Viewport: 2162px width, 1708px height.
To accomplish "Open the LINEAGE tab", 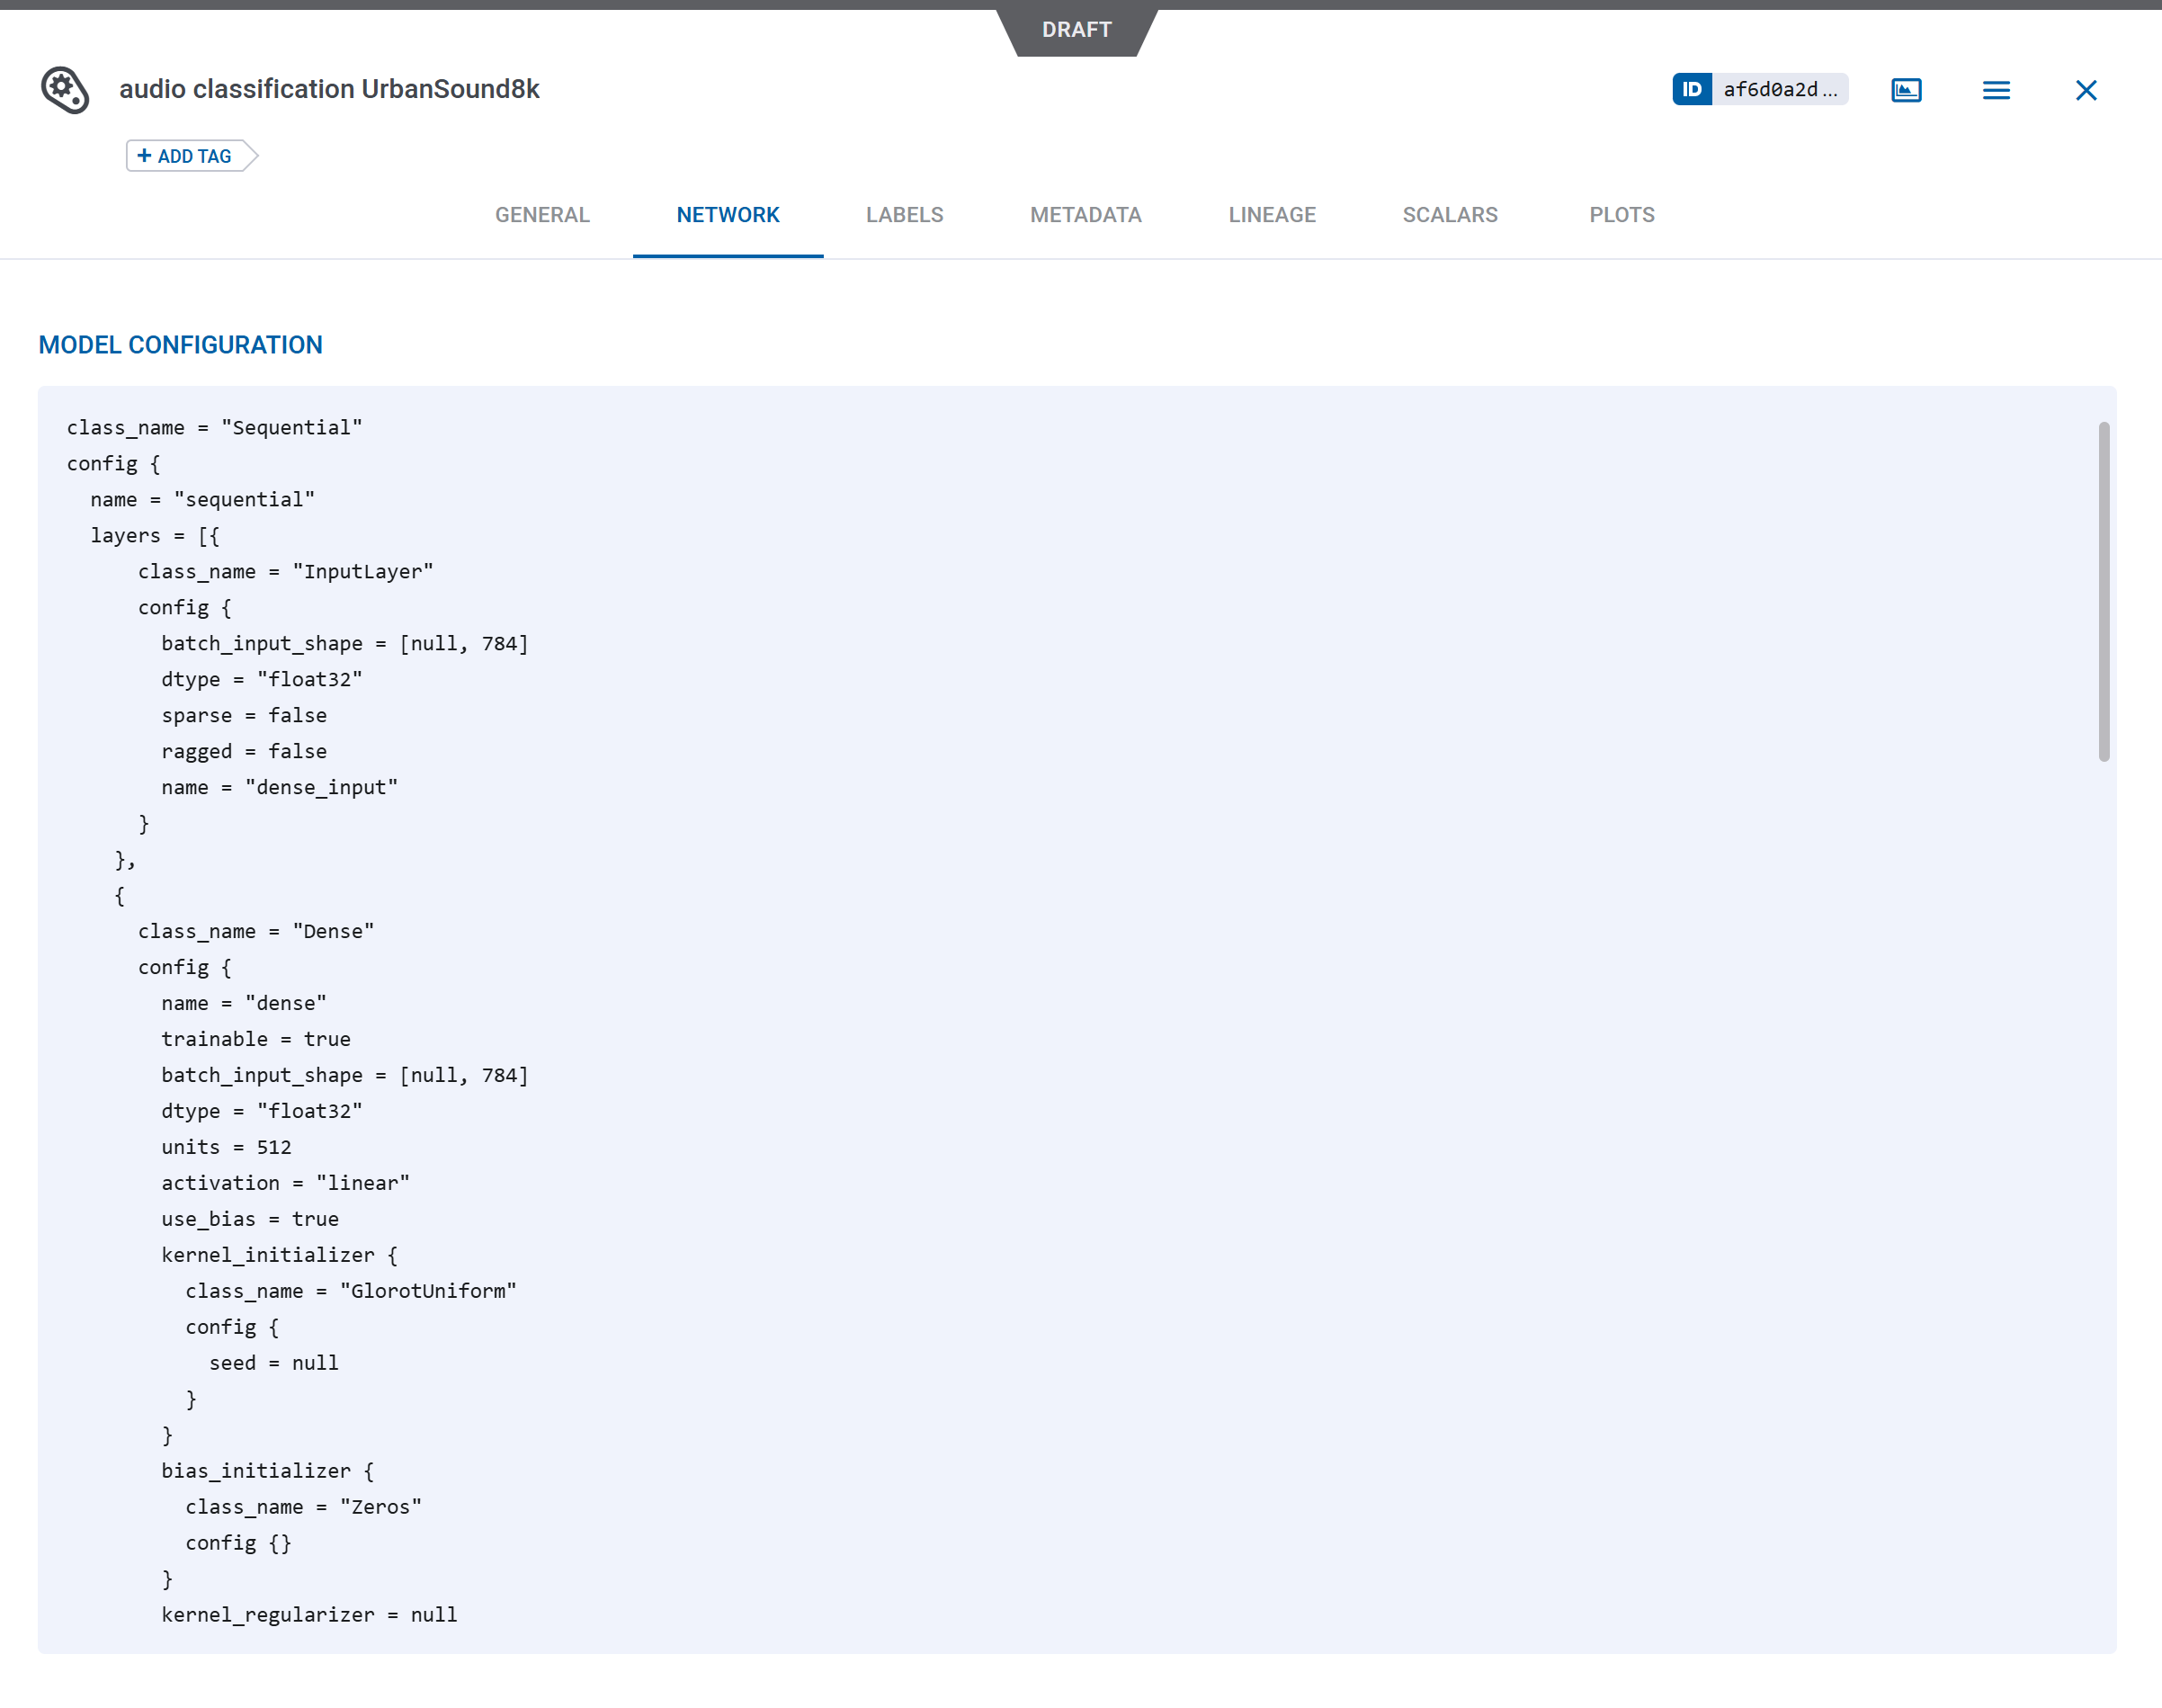I will [x=1271, y=214].
